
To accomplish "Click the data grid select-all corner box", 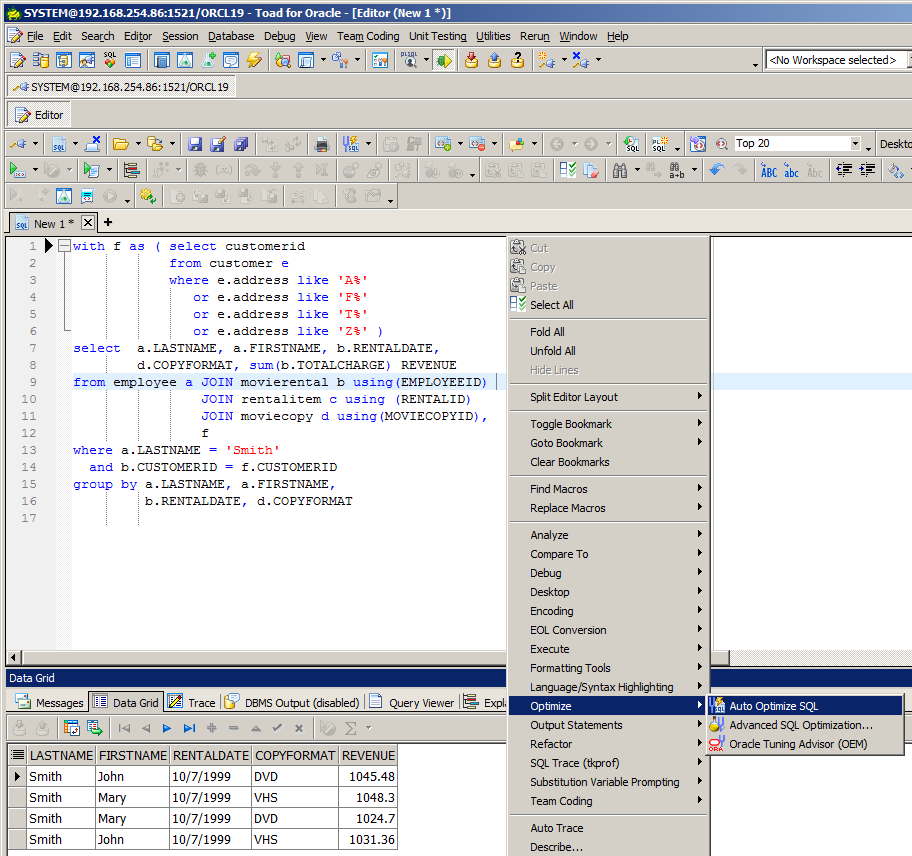I will click(17, 755).
